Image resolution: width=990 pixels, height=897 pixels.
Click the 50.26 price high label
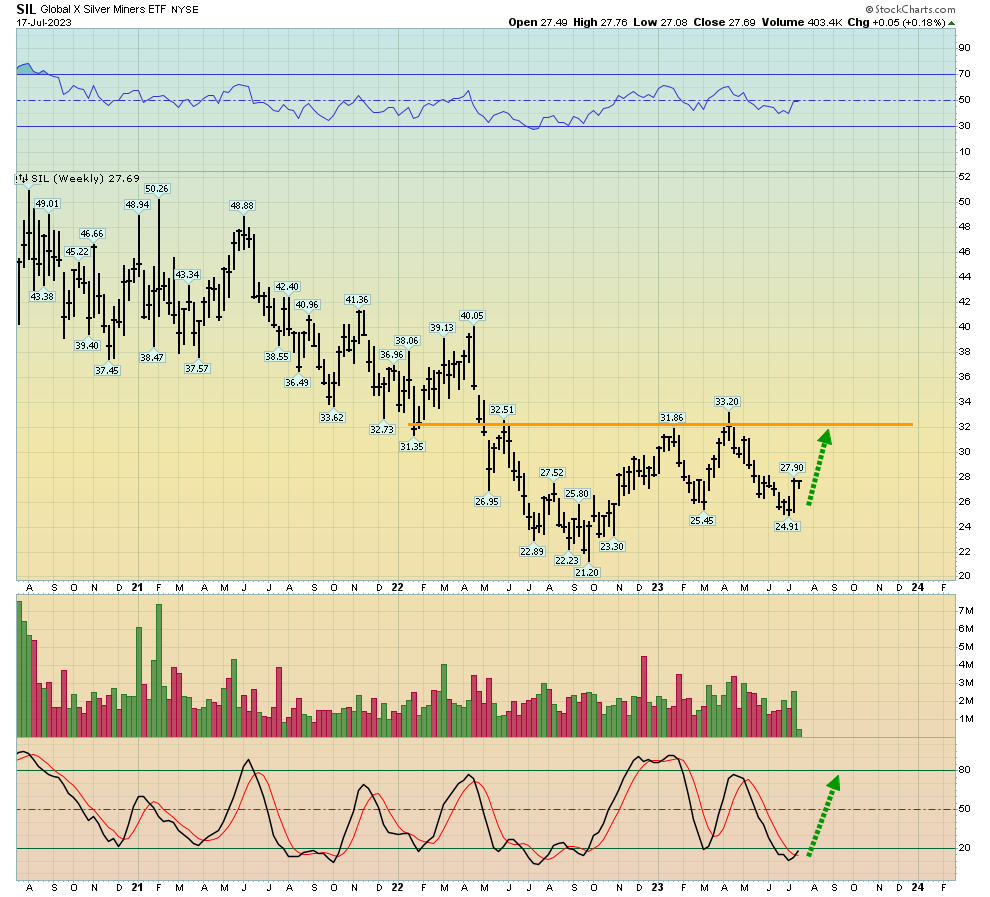coord(157,189)
